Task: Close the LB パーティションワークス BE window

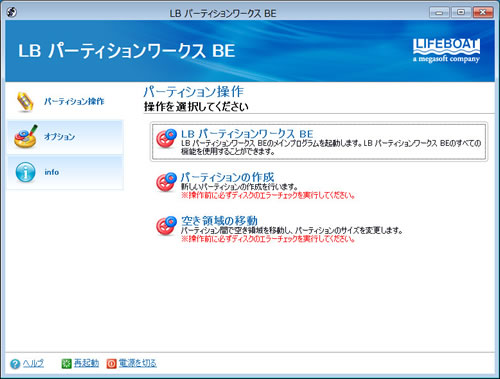Action: [483, 13]
